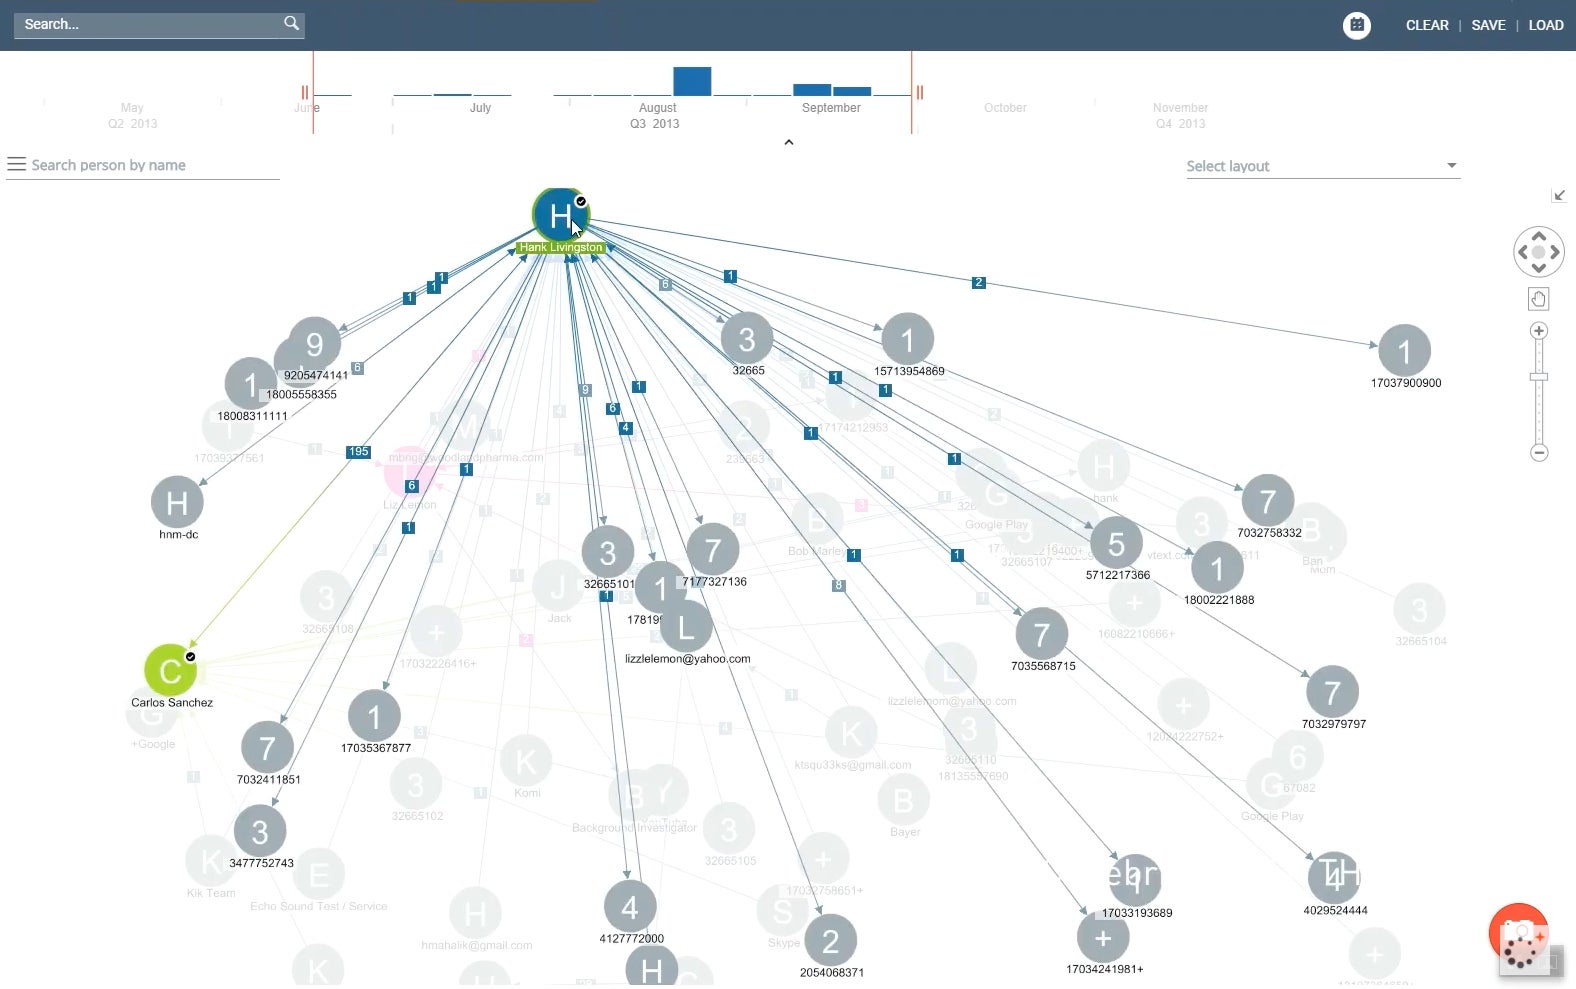
Task: Zoom in with the plus button
Action: coord(1539,331)
